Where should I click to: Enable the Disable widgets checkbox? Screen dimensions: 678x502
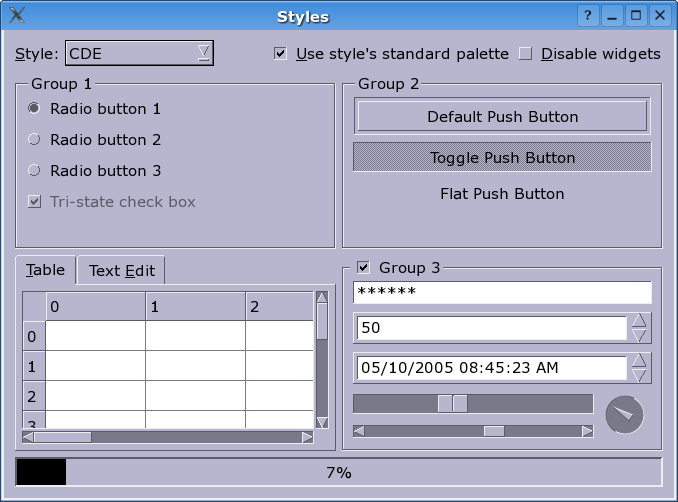526,54
